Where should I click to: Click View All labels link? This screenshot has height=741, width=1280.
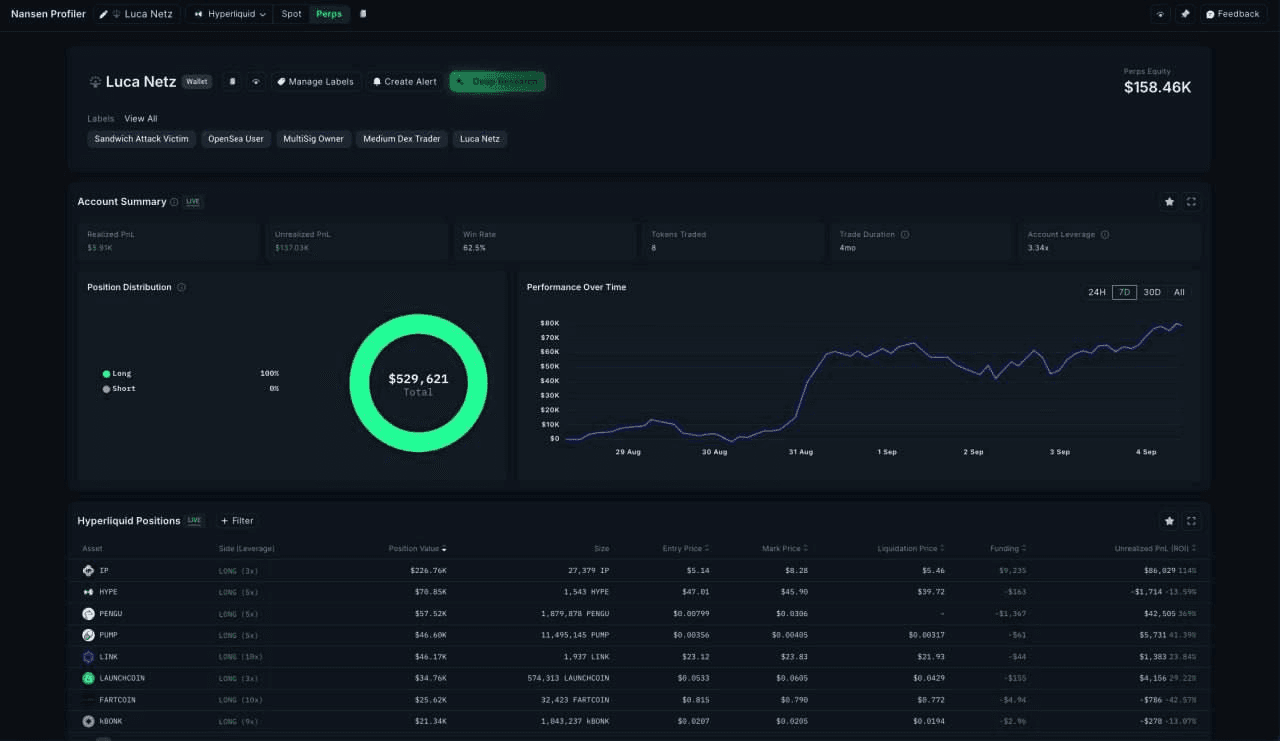pyautogui.click(x=141, y=118)
